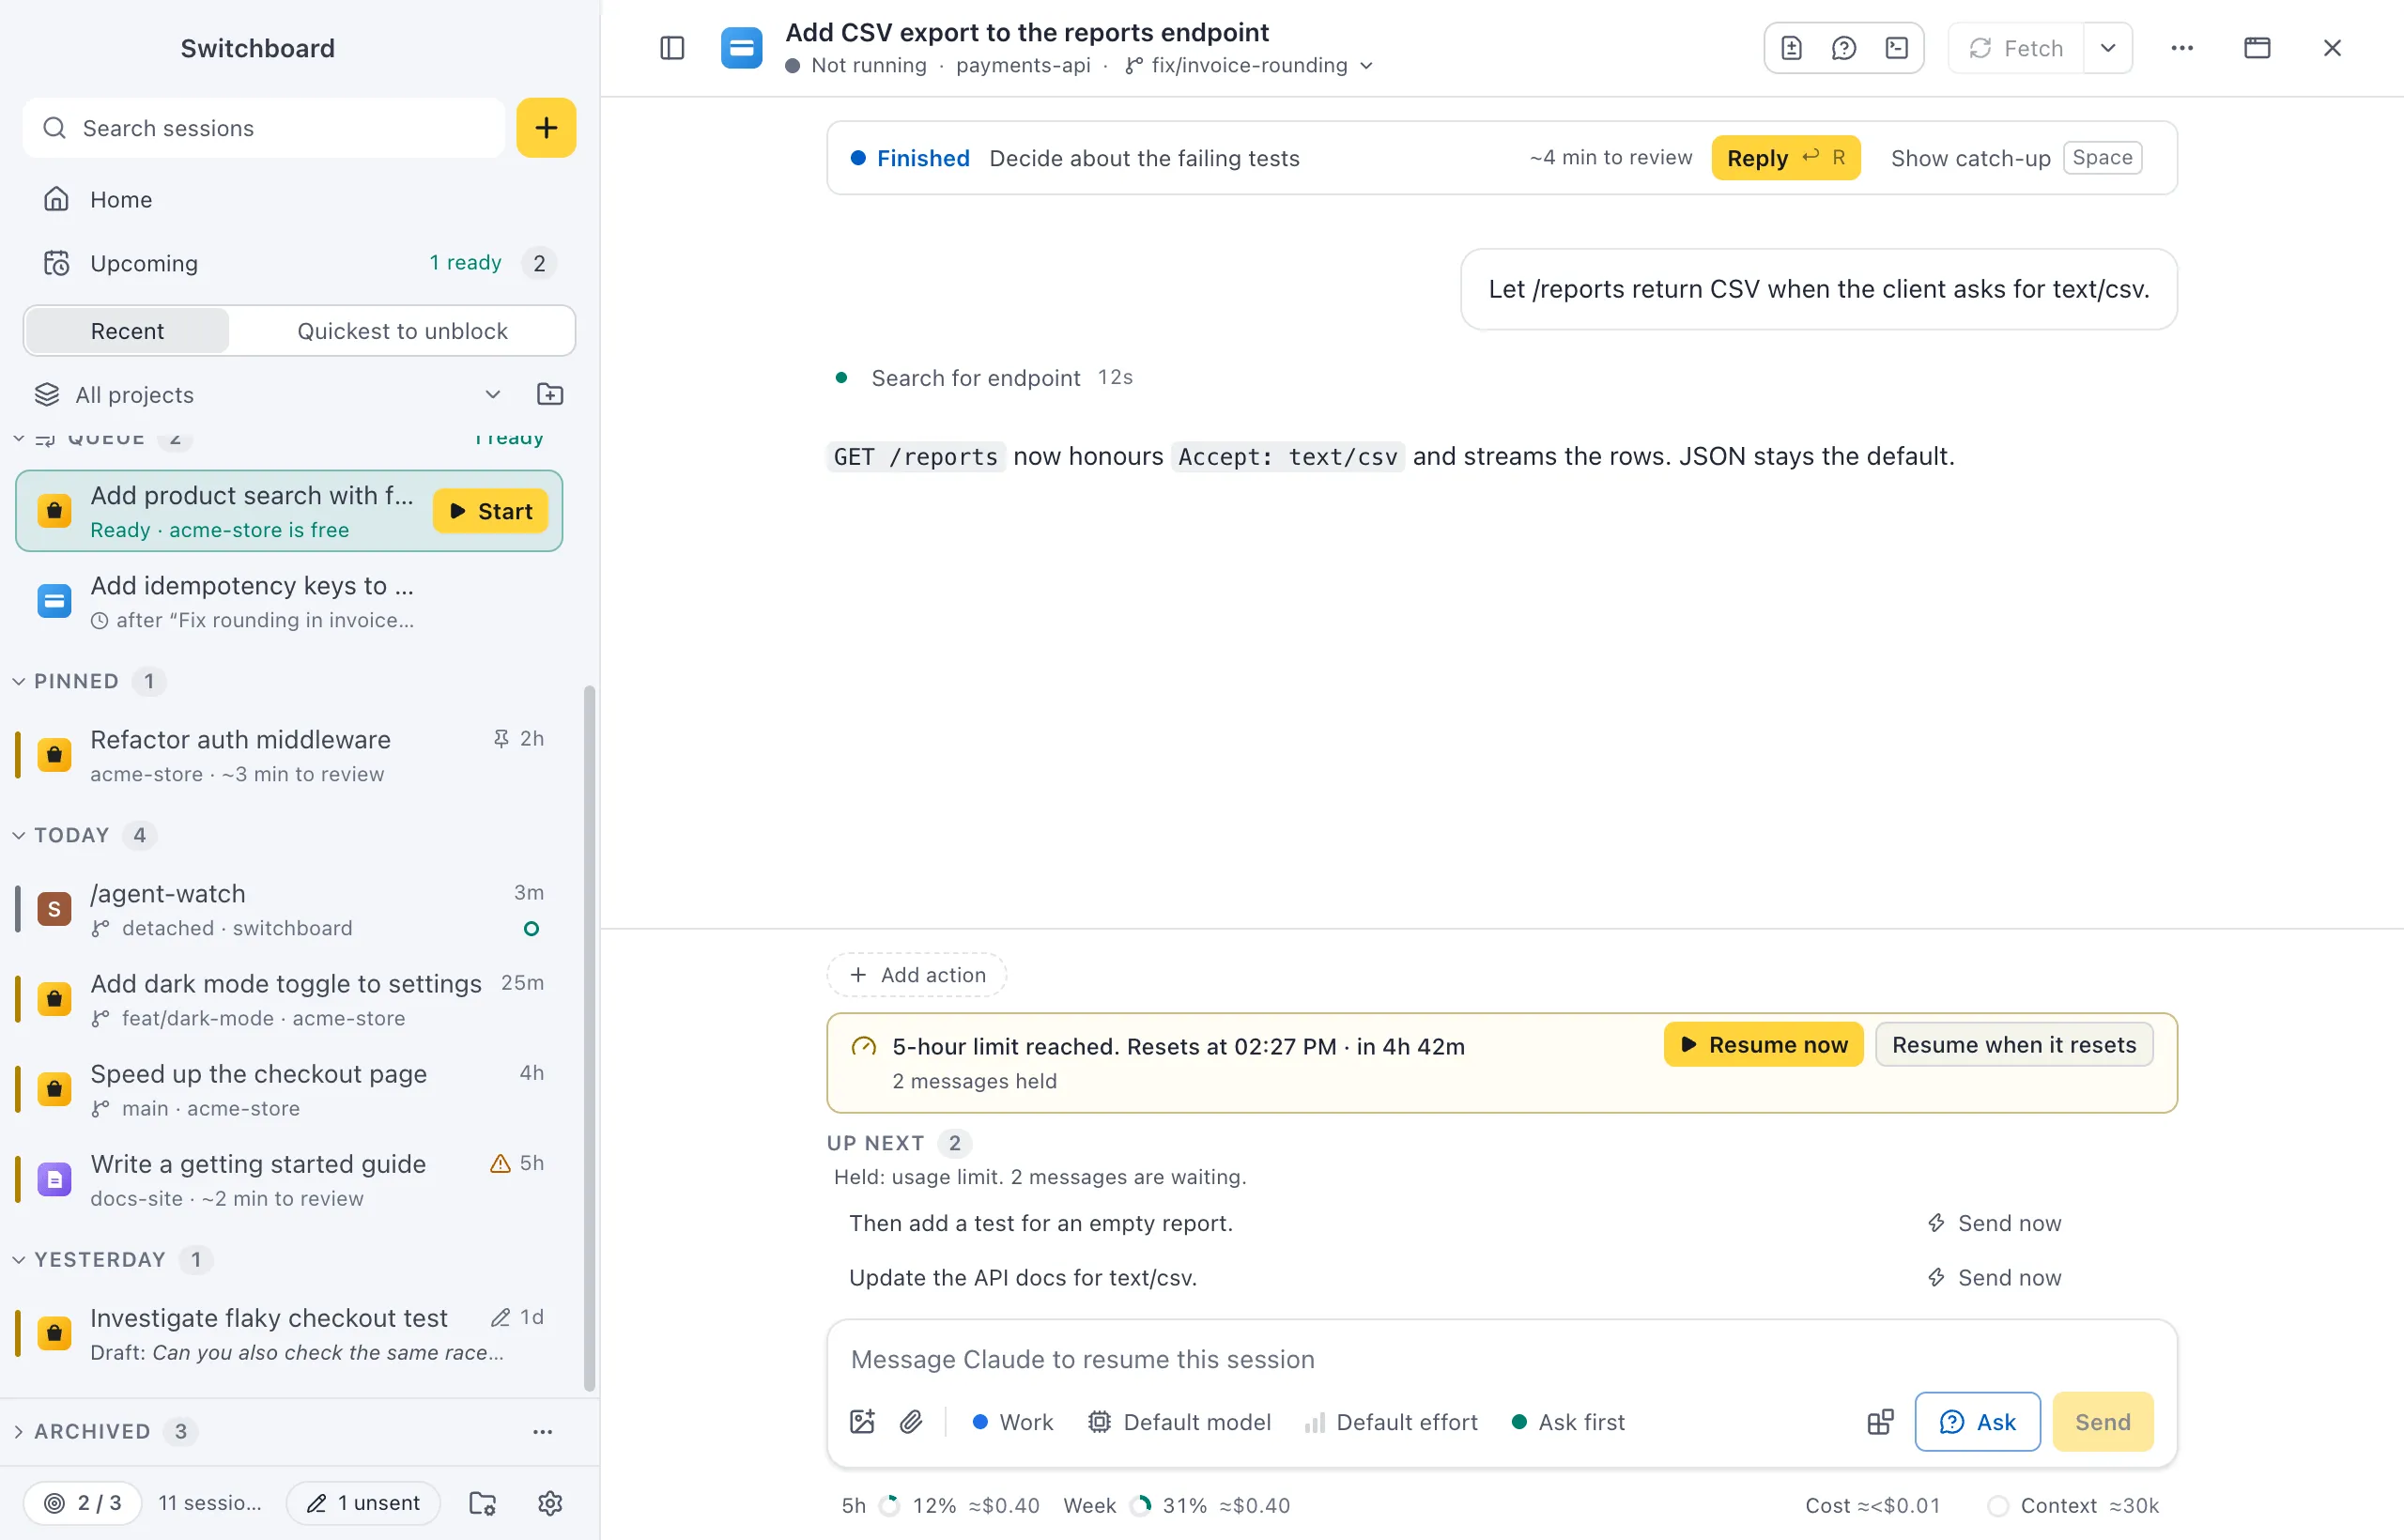Click the paperclip attach icon
Screen dimensions: 2404x1540
(x=911, y=1422)
